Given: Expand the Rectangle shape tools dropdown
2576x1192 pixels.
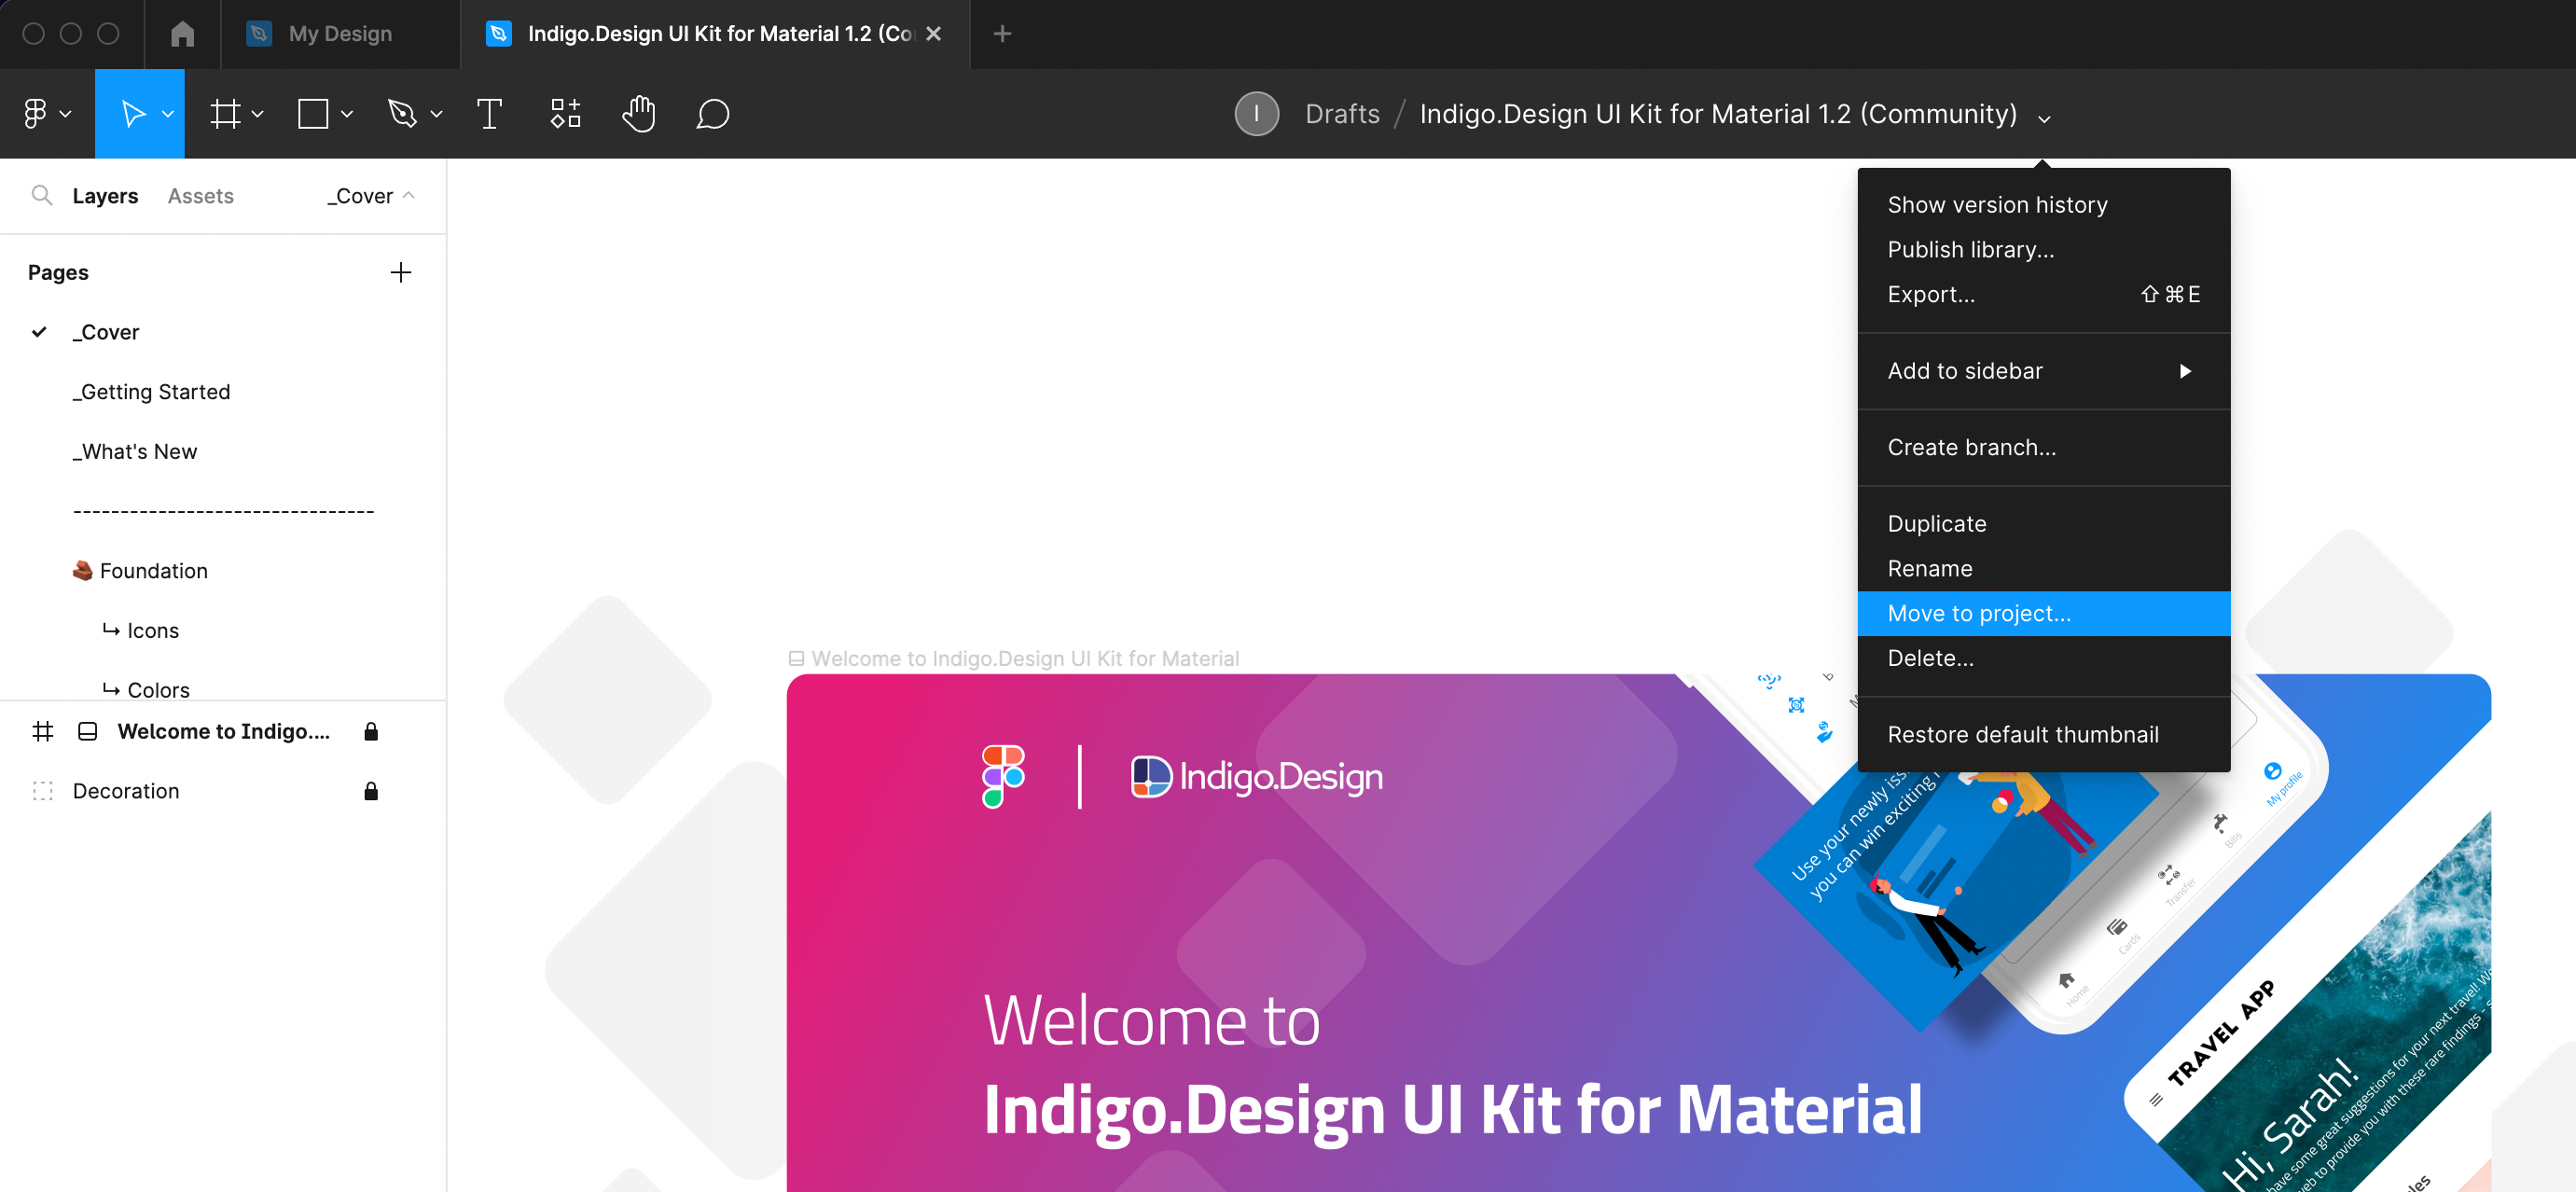Looking at the screenshot, I should point(347,114).
